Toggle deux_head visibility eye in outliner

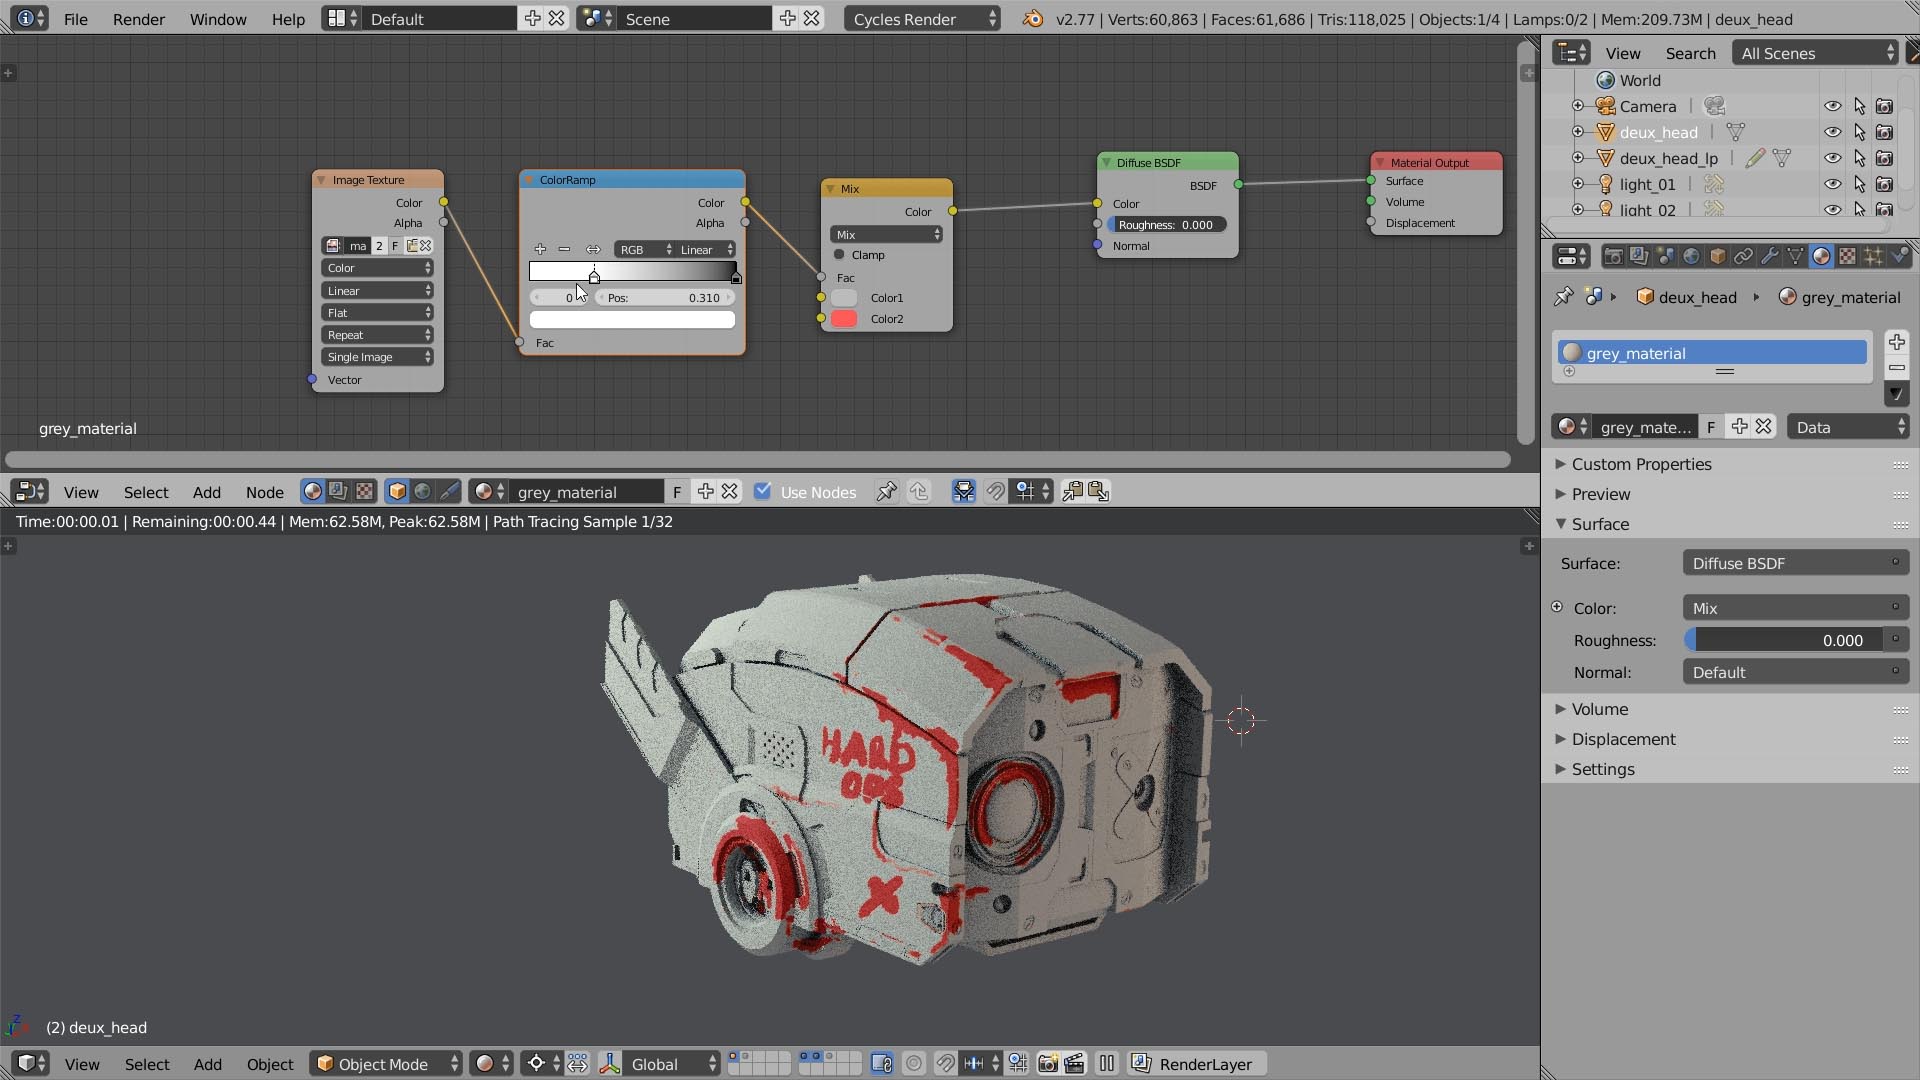pos(1832,132)
